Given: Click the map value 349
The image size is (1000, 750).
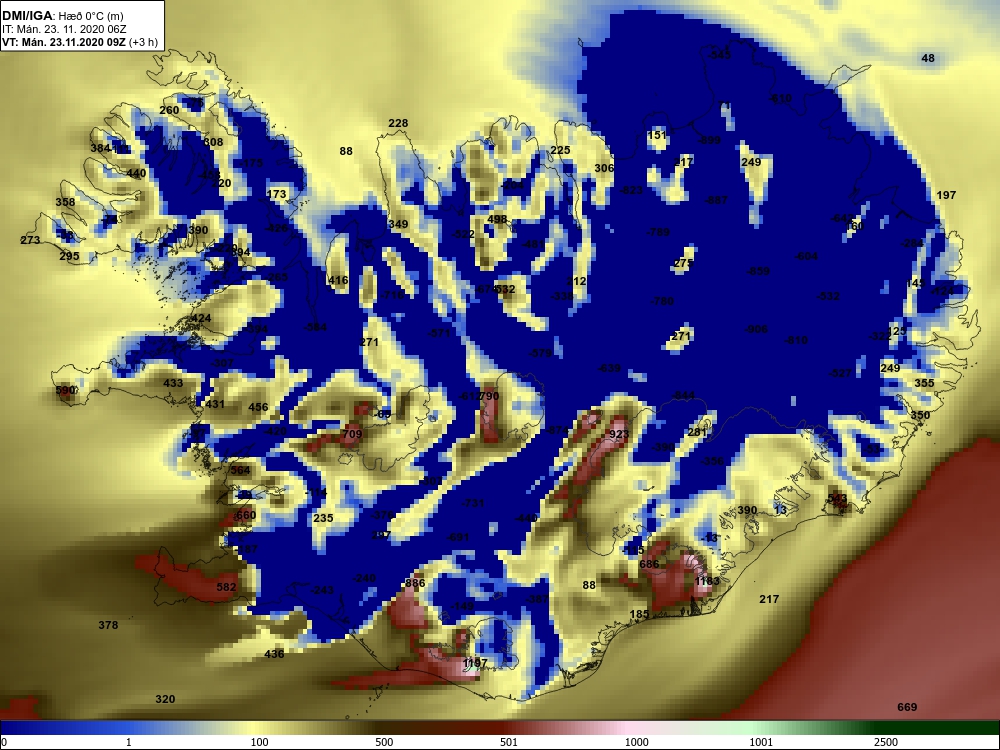Looking at the screenshot, I should point(398,224).
